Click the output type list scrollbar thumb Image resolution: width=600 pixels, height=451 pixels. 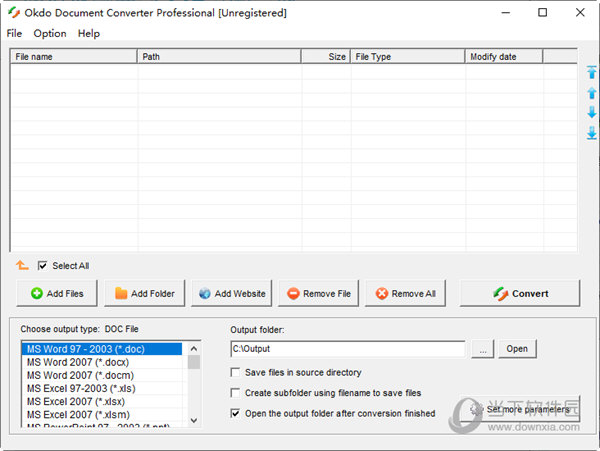[194, 362]
